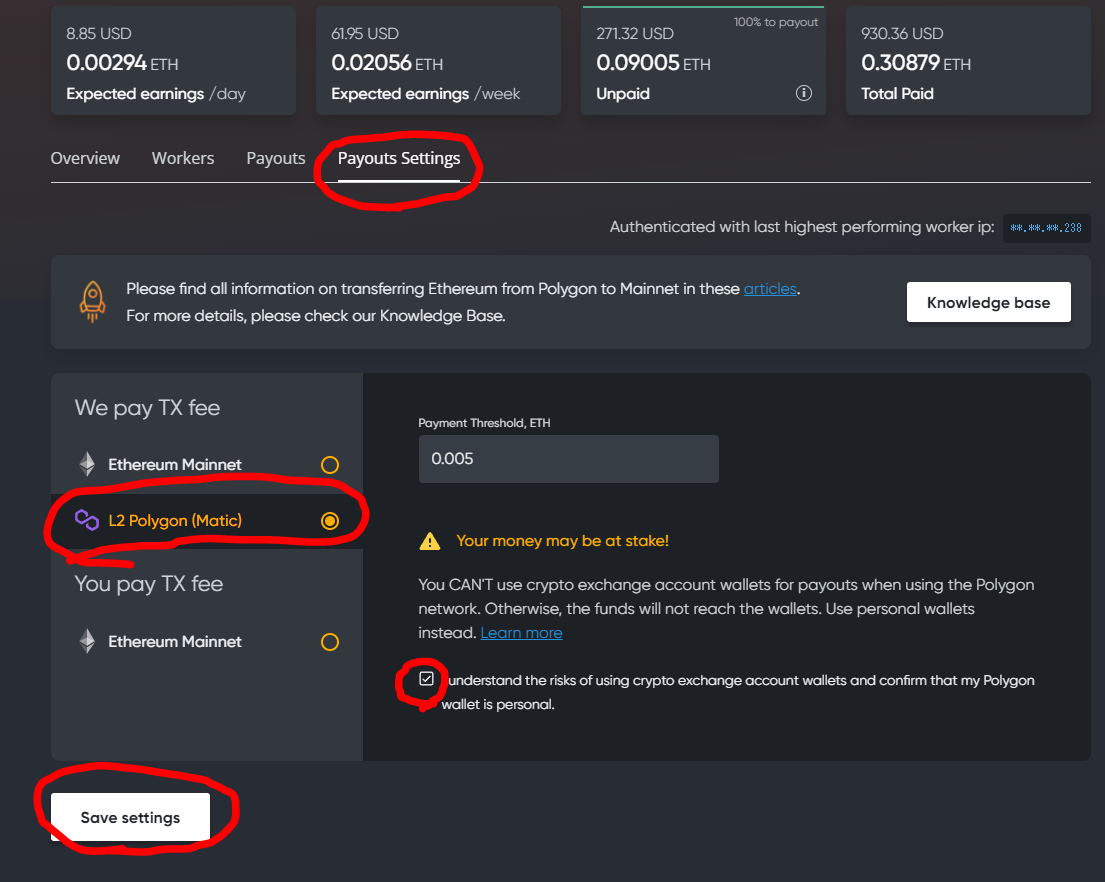Open the Workers tab
1105x882 pixels.
pos(183,158)
